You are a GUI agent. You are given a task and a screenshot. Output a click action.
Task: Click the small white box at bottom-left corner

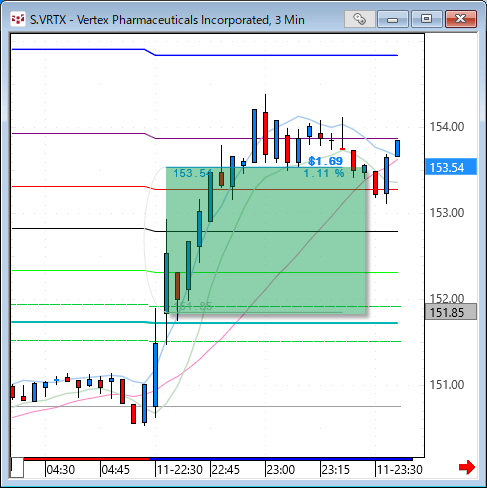pyautogui.click(x=17, y=468)
